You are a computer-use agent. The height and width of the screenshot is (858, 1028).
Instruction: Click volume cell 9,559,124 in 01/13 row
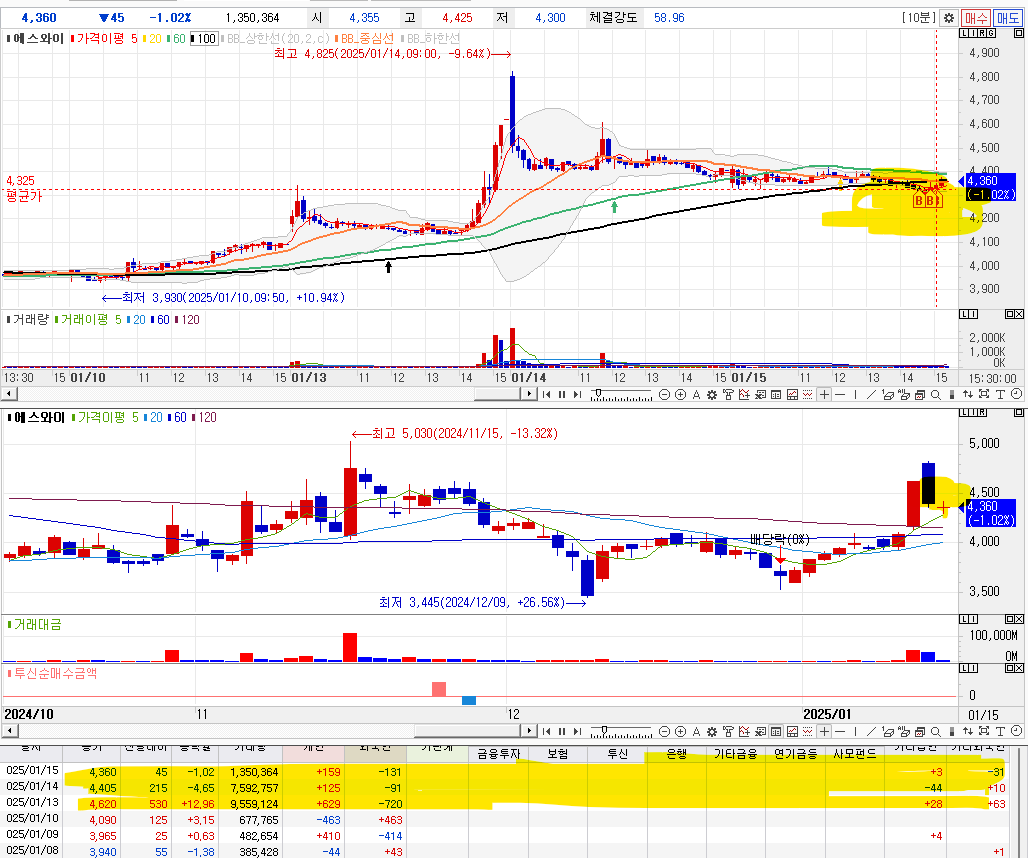pos(254,804)
